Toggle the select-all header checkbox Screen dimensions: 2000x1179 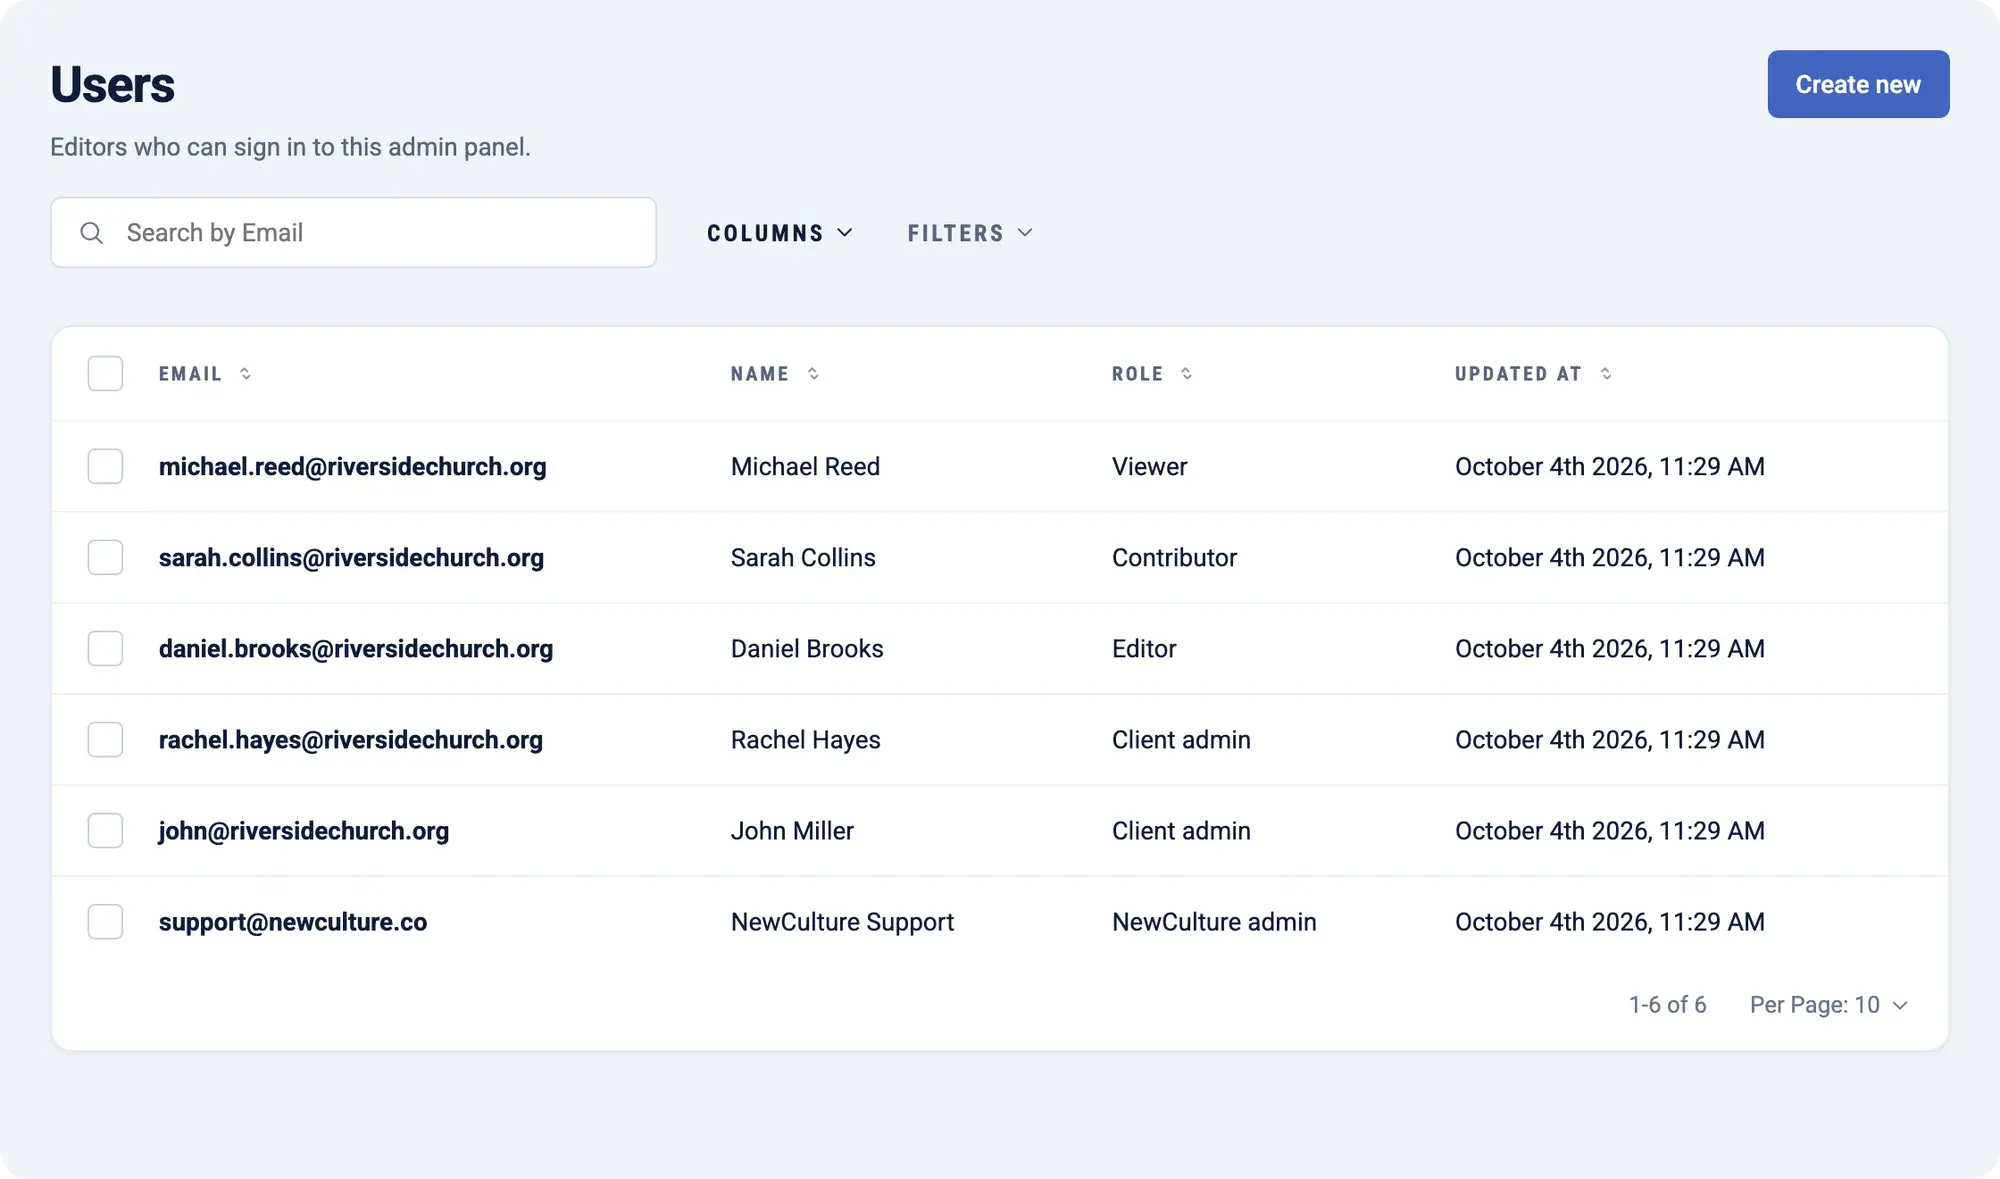point(105,374)
